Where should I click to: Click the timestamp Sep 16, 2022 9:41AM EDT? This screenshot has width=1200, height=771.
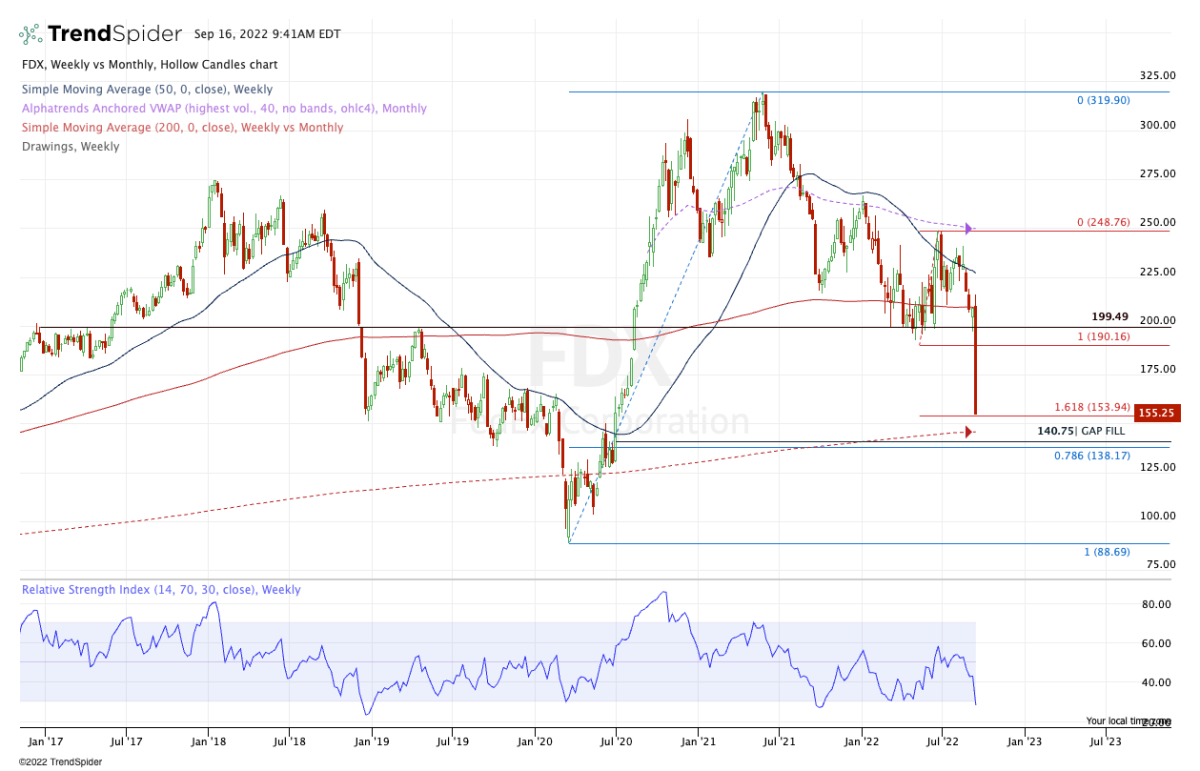click(x=267, y=34)
